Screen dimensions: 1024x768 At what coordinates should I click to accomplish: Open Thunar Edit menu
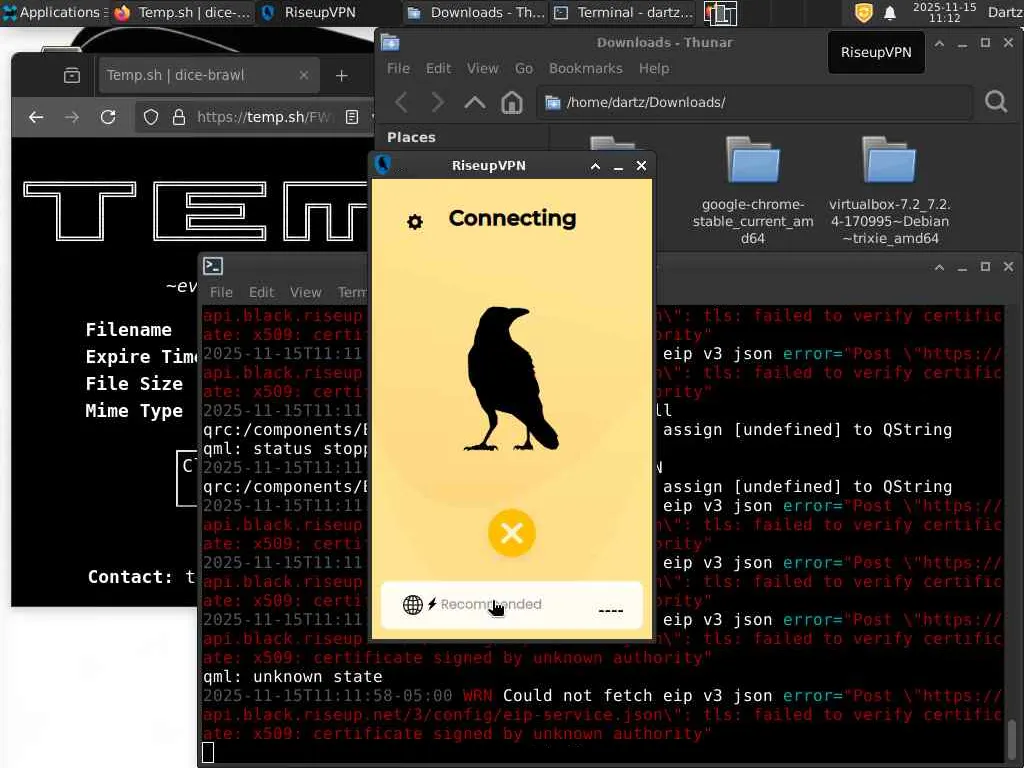[x=438, y=69]
